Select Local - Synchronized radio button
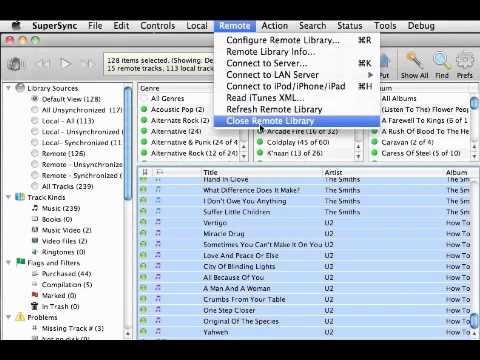This screenshot has height=360, width=480. 35,143
